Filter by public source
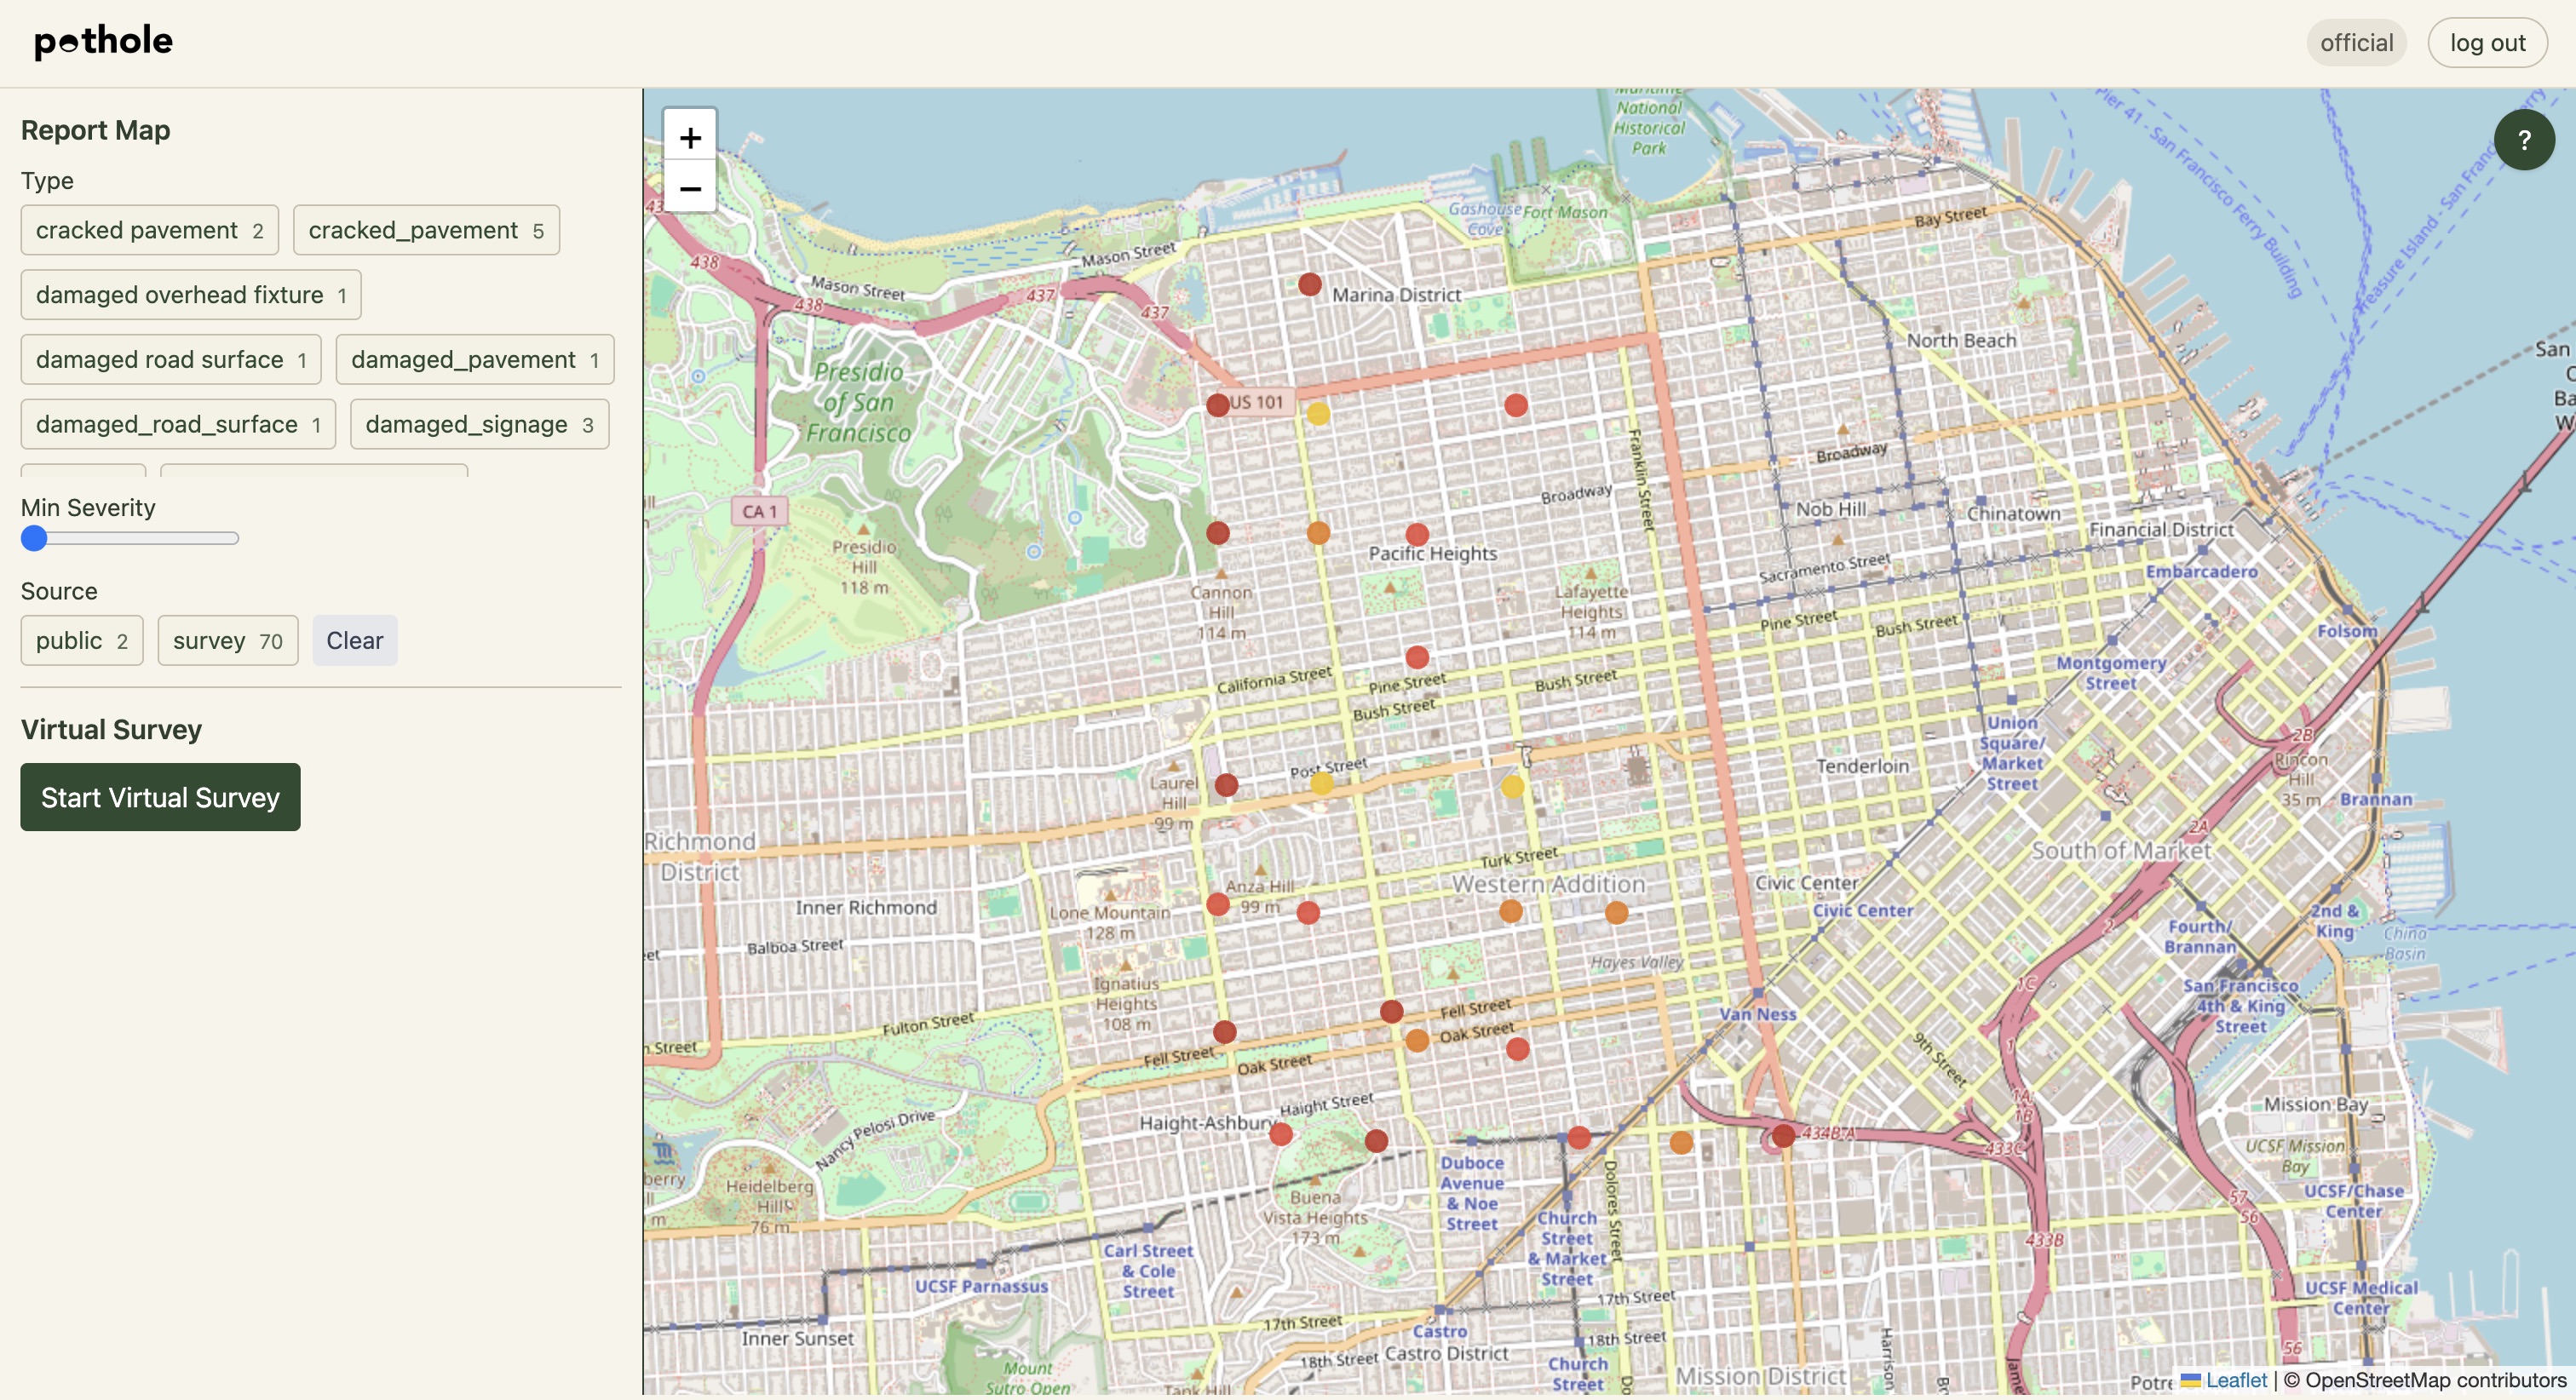This screenshot has height=1400, width=2576. pos(81,641)
